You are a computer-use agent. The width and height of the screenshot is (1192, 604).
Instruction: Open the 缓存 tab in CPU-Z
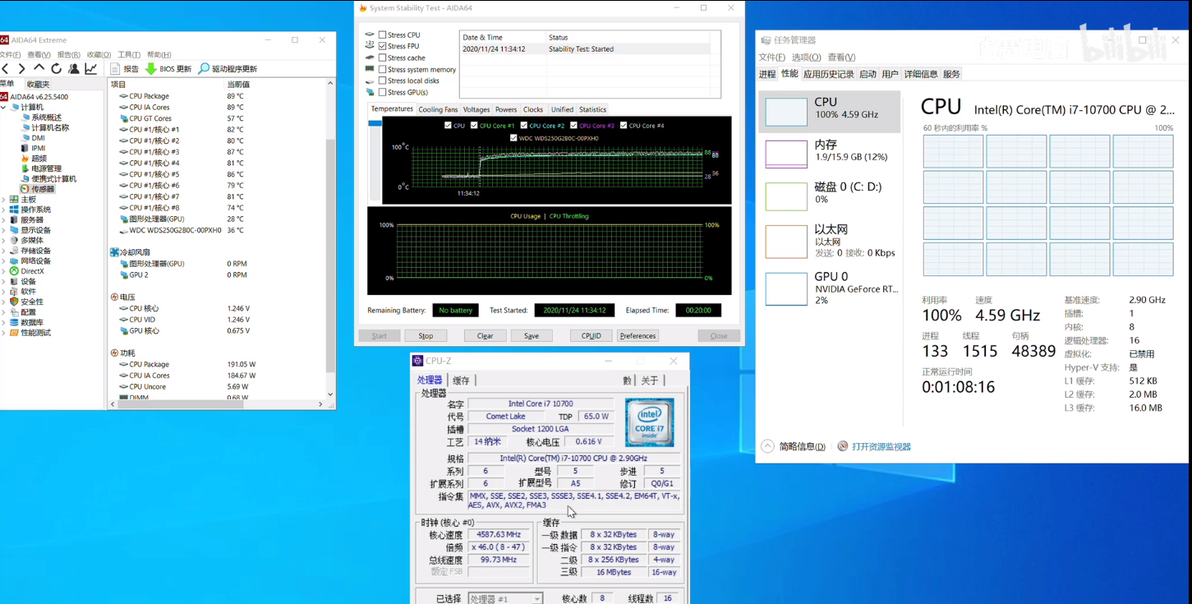[x=461, y=380]
